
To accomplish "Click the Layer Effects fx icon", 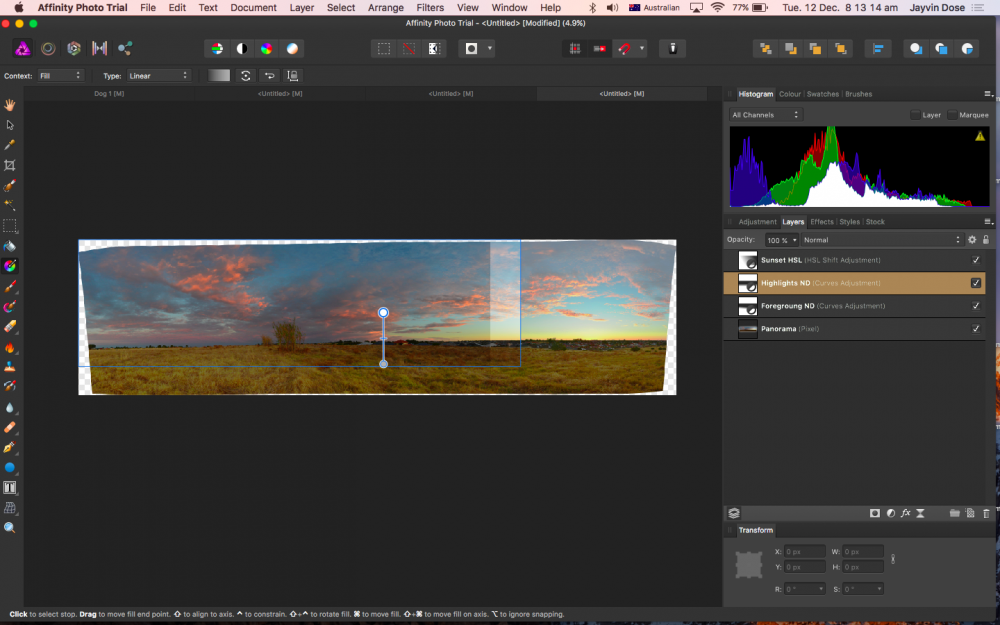I will tap(905, 513).
